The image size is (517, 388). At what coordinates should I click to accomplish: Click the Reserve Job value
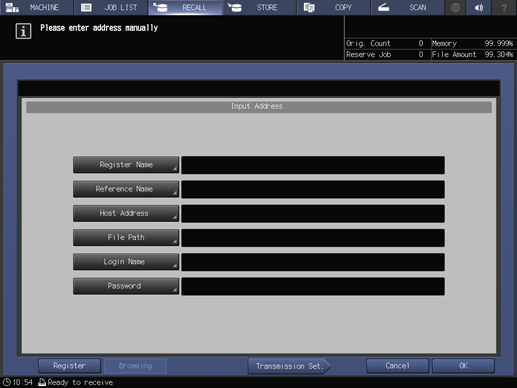tap(421, 55)
